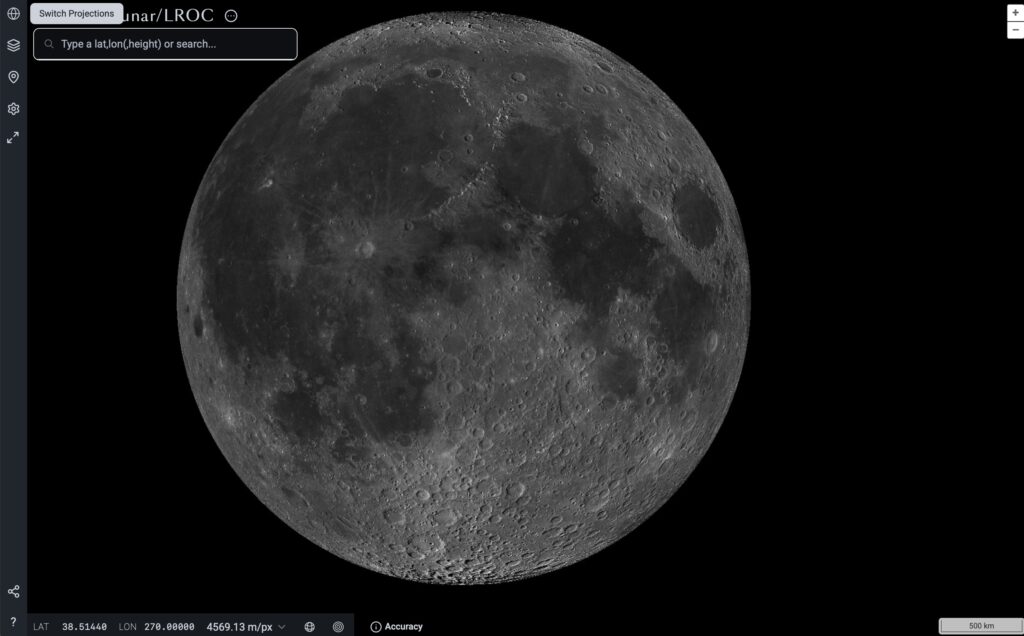Toggle the concentric circles icon in status bar

coord(338,627)
